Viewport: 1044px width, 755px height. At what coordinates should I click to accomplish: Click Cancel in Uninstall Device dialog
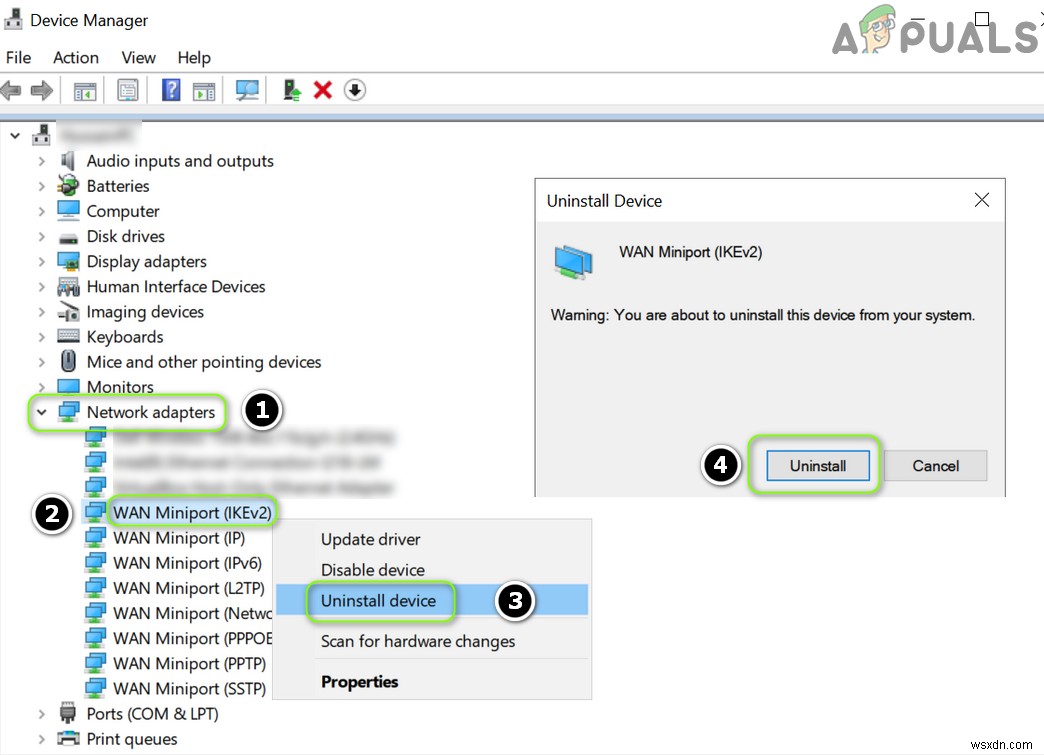click(x=935, y=465)
